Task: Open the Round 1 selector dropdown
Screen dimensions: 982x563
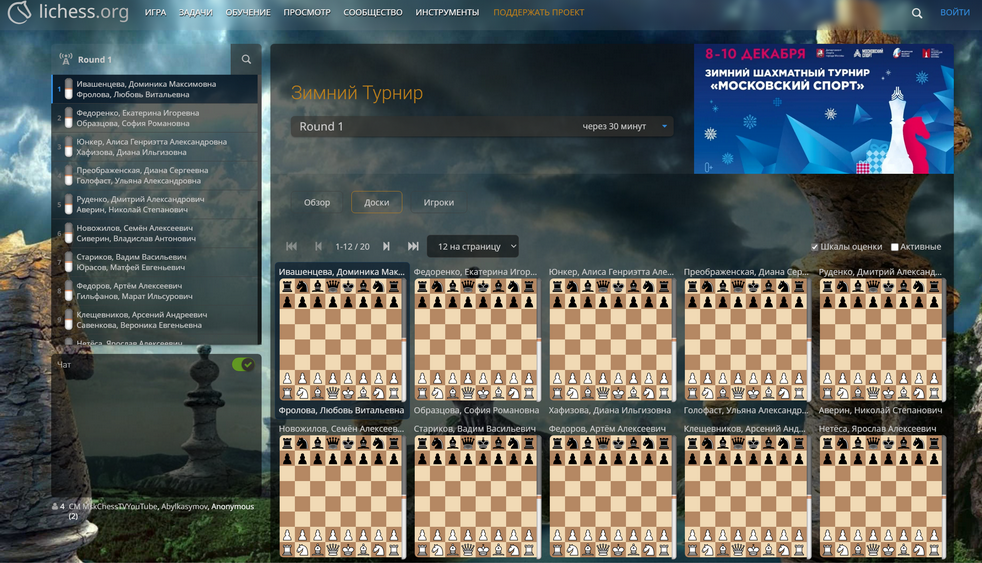Action: pos(481,127)
